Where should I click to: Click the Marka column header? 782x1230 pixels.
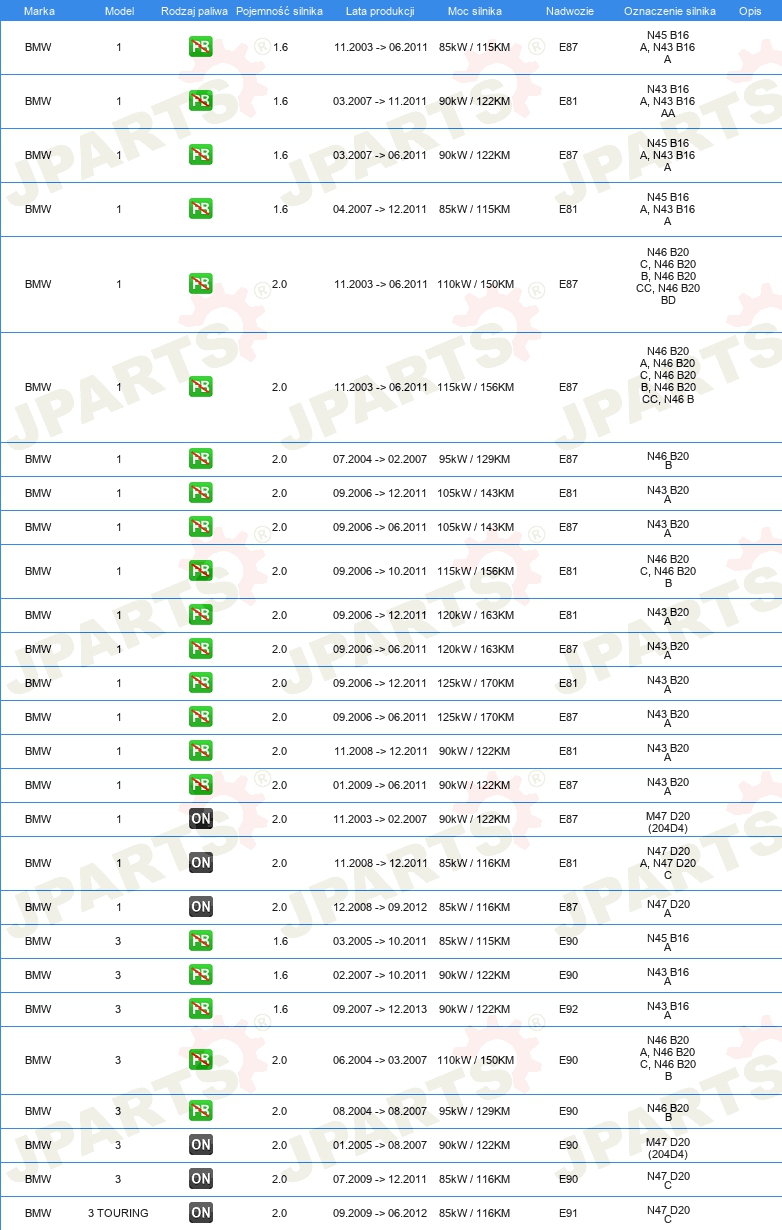point(39,10)
